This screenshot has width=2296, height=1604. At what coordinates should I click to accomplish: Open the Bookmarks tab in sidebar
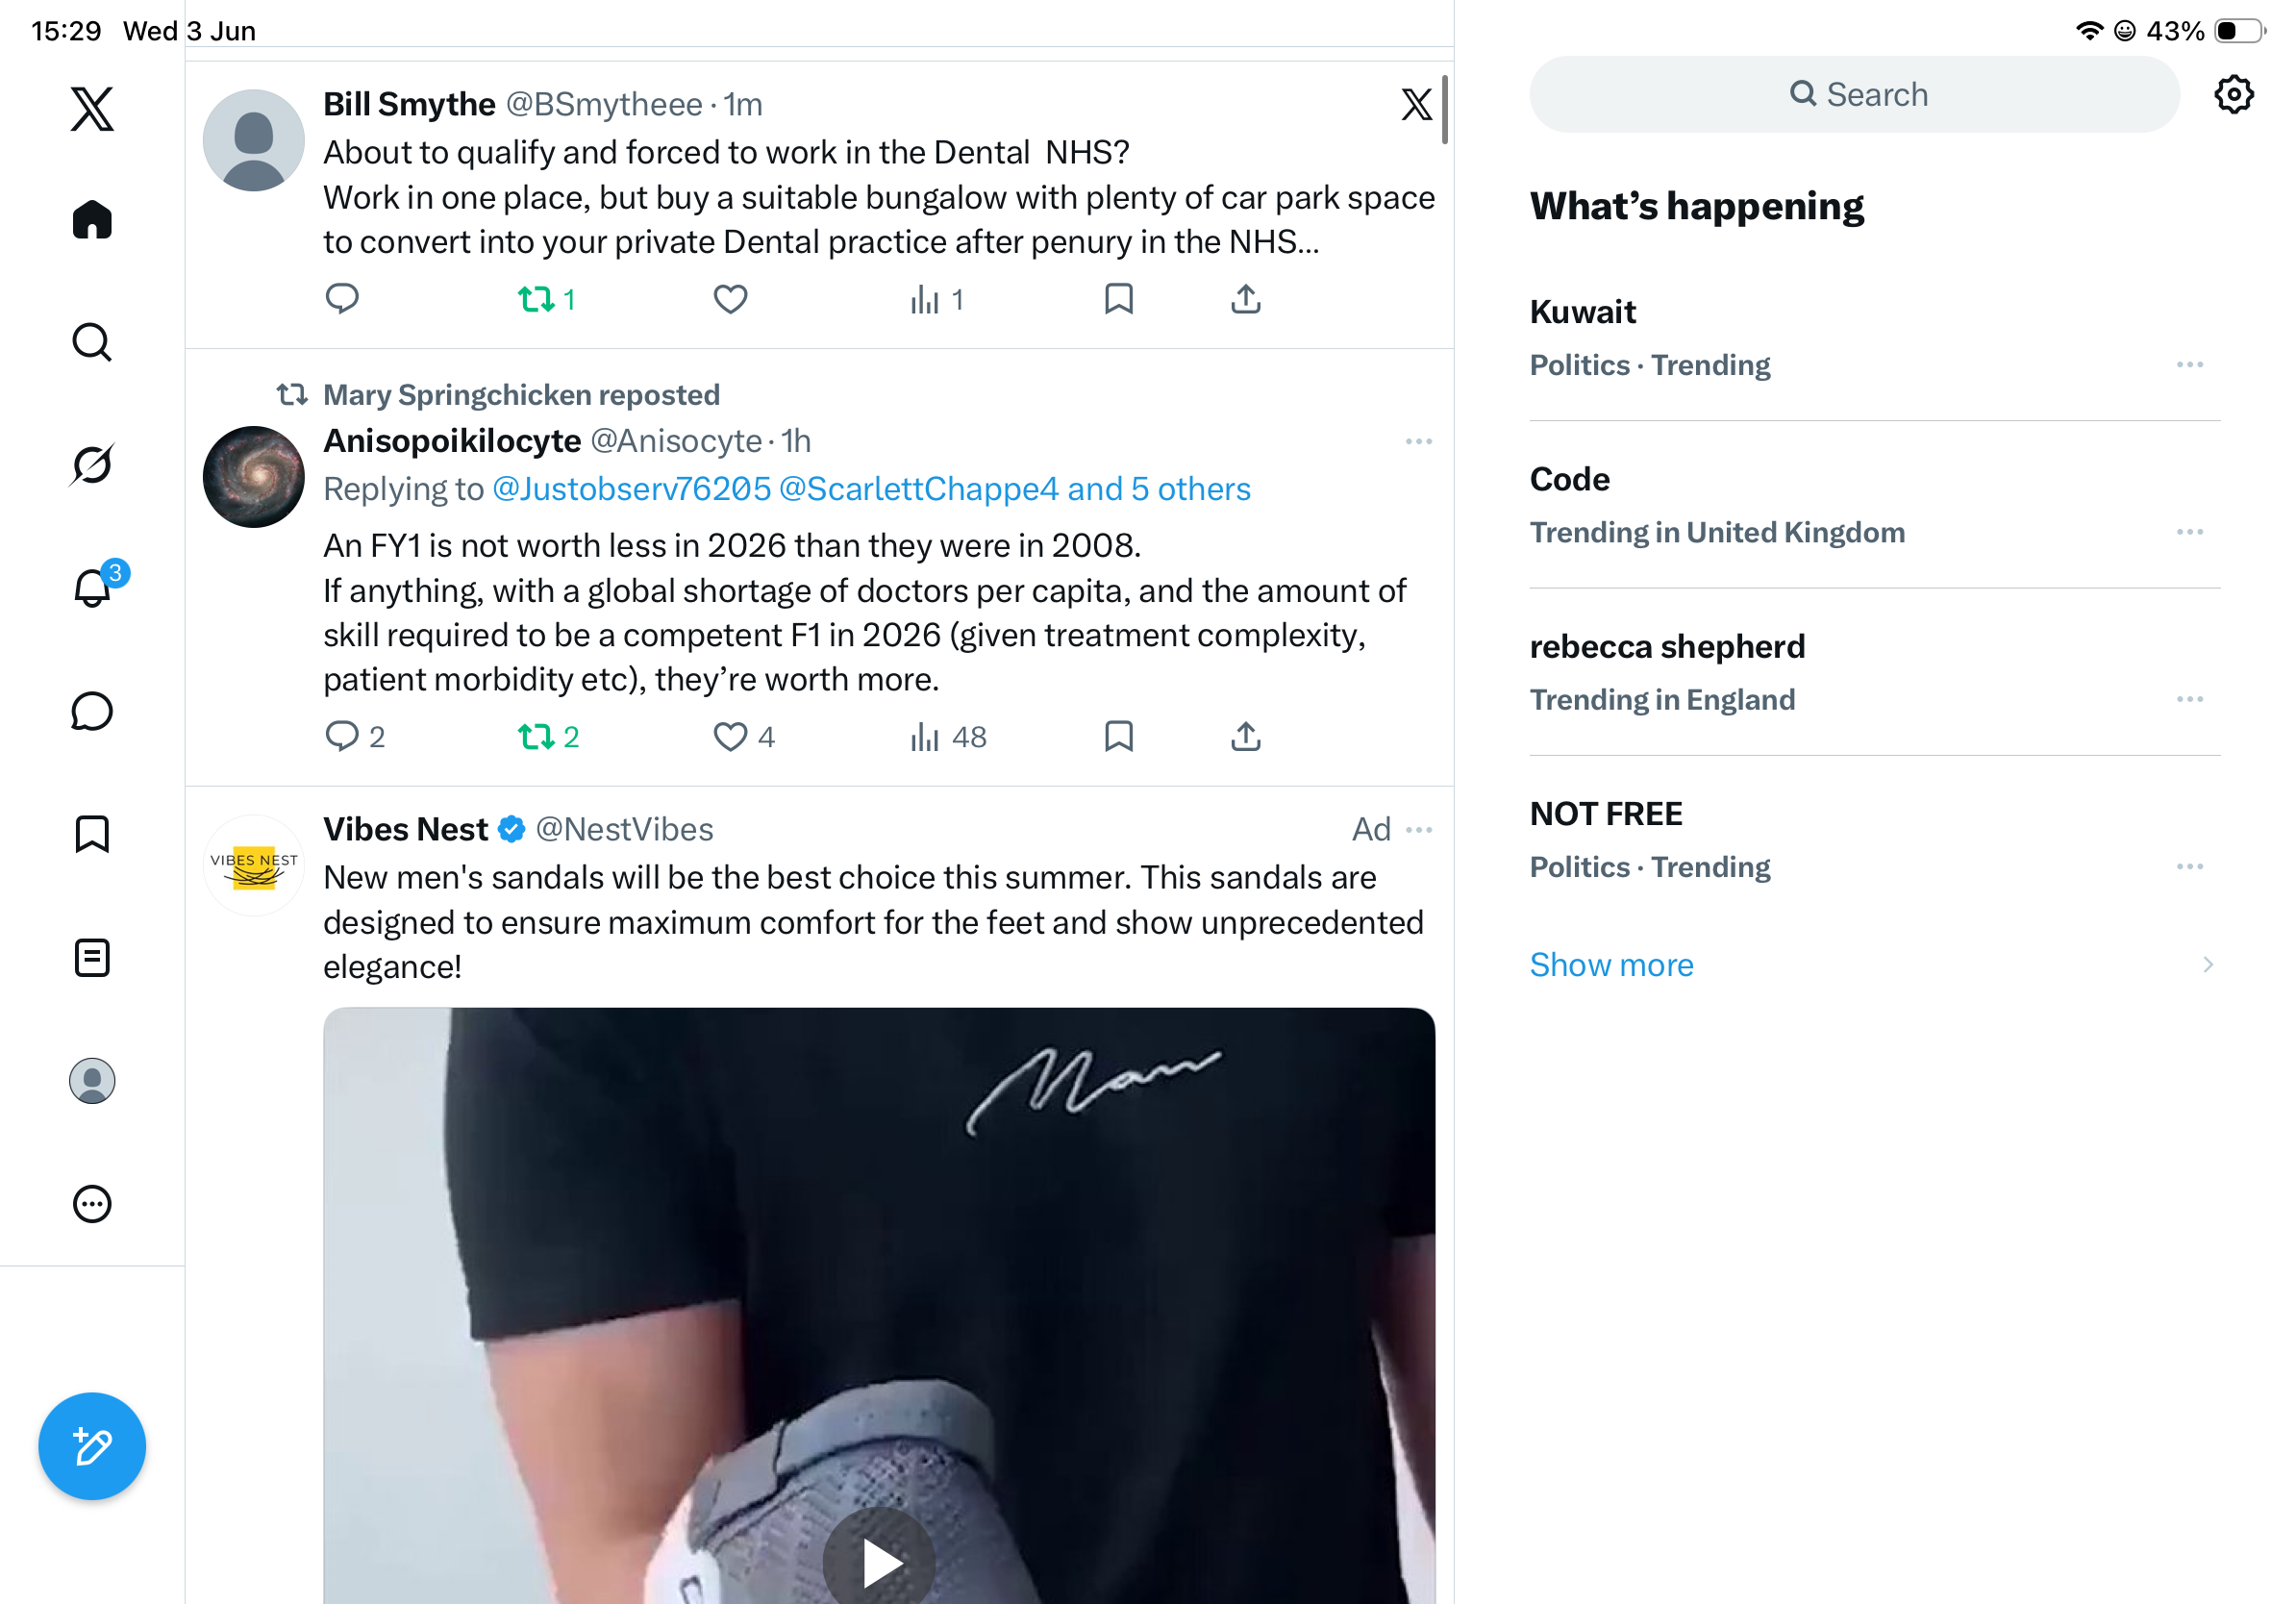coord(92,834)
